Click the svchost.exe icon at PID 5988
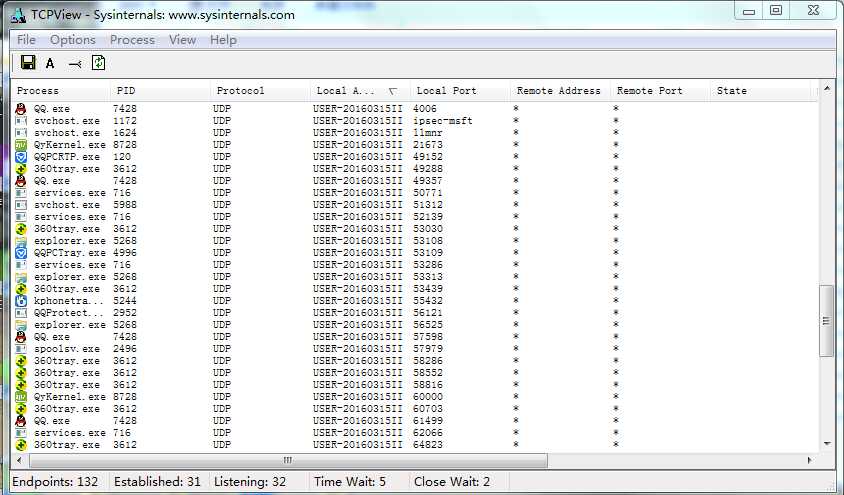Viewport: 844px width, 495px height. point(20,204)
